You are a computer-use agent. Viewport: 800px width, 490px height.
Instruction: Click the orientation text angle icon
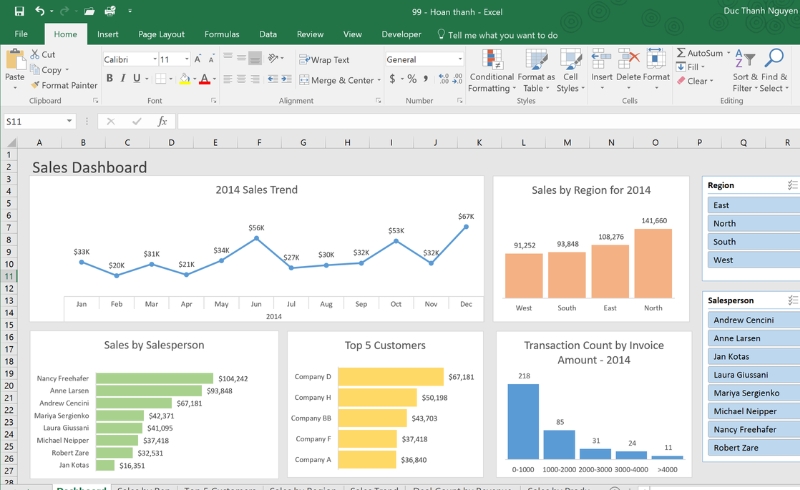coord(274,58)
